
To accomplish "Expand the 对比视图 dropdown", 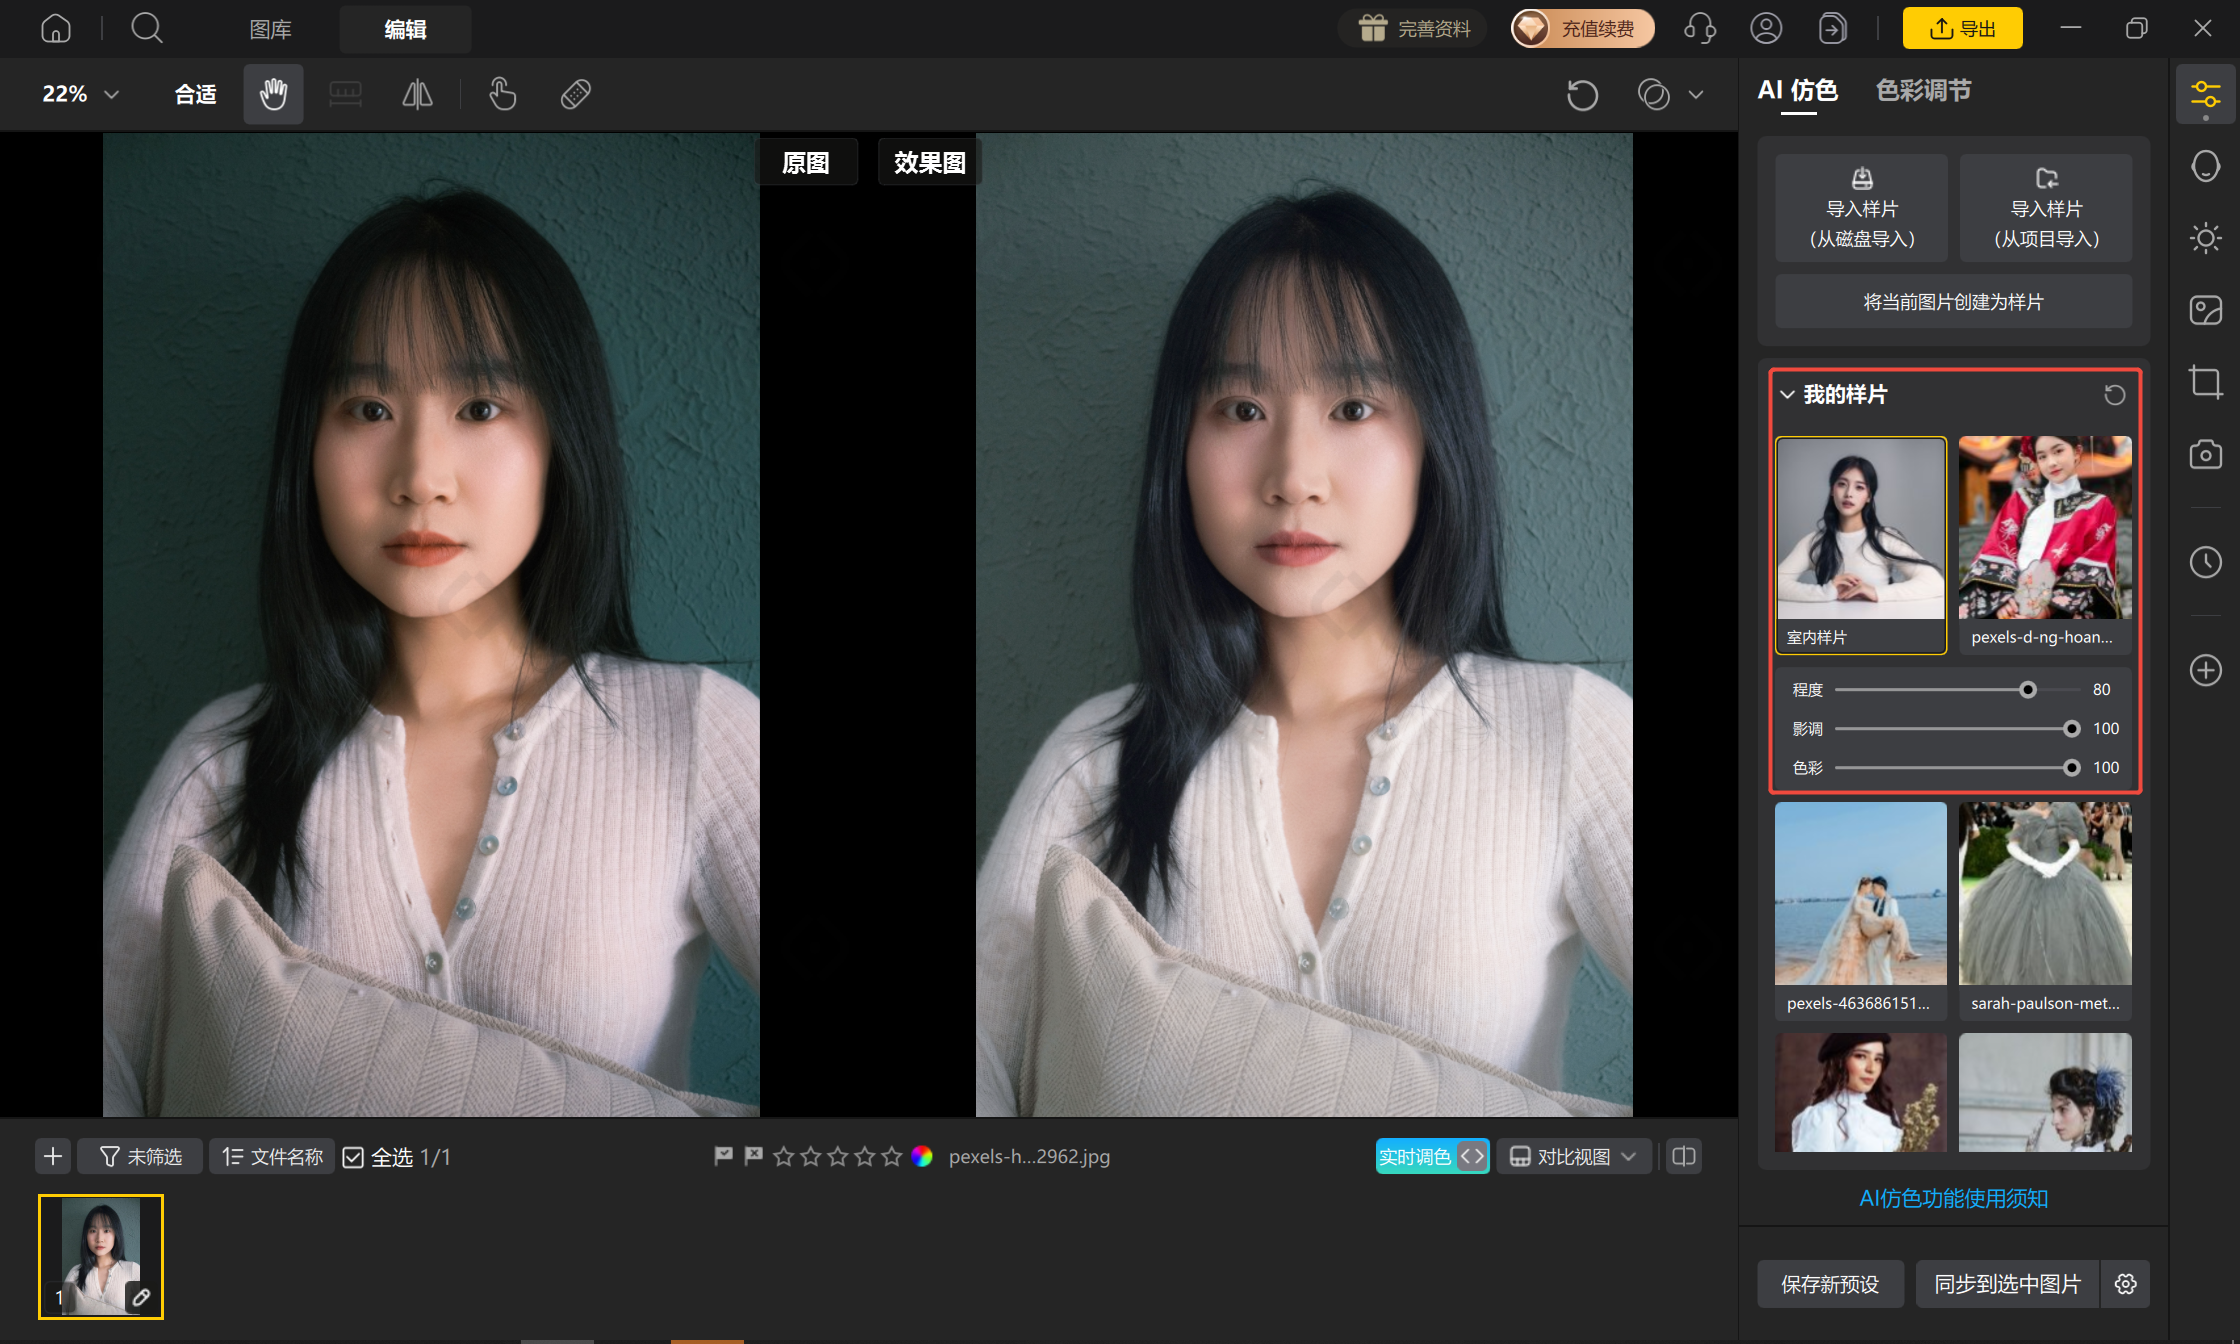I will 1573,1157.
